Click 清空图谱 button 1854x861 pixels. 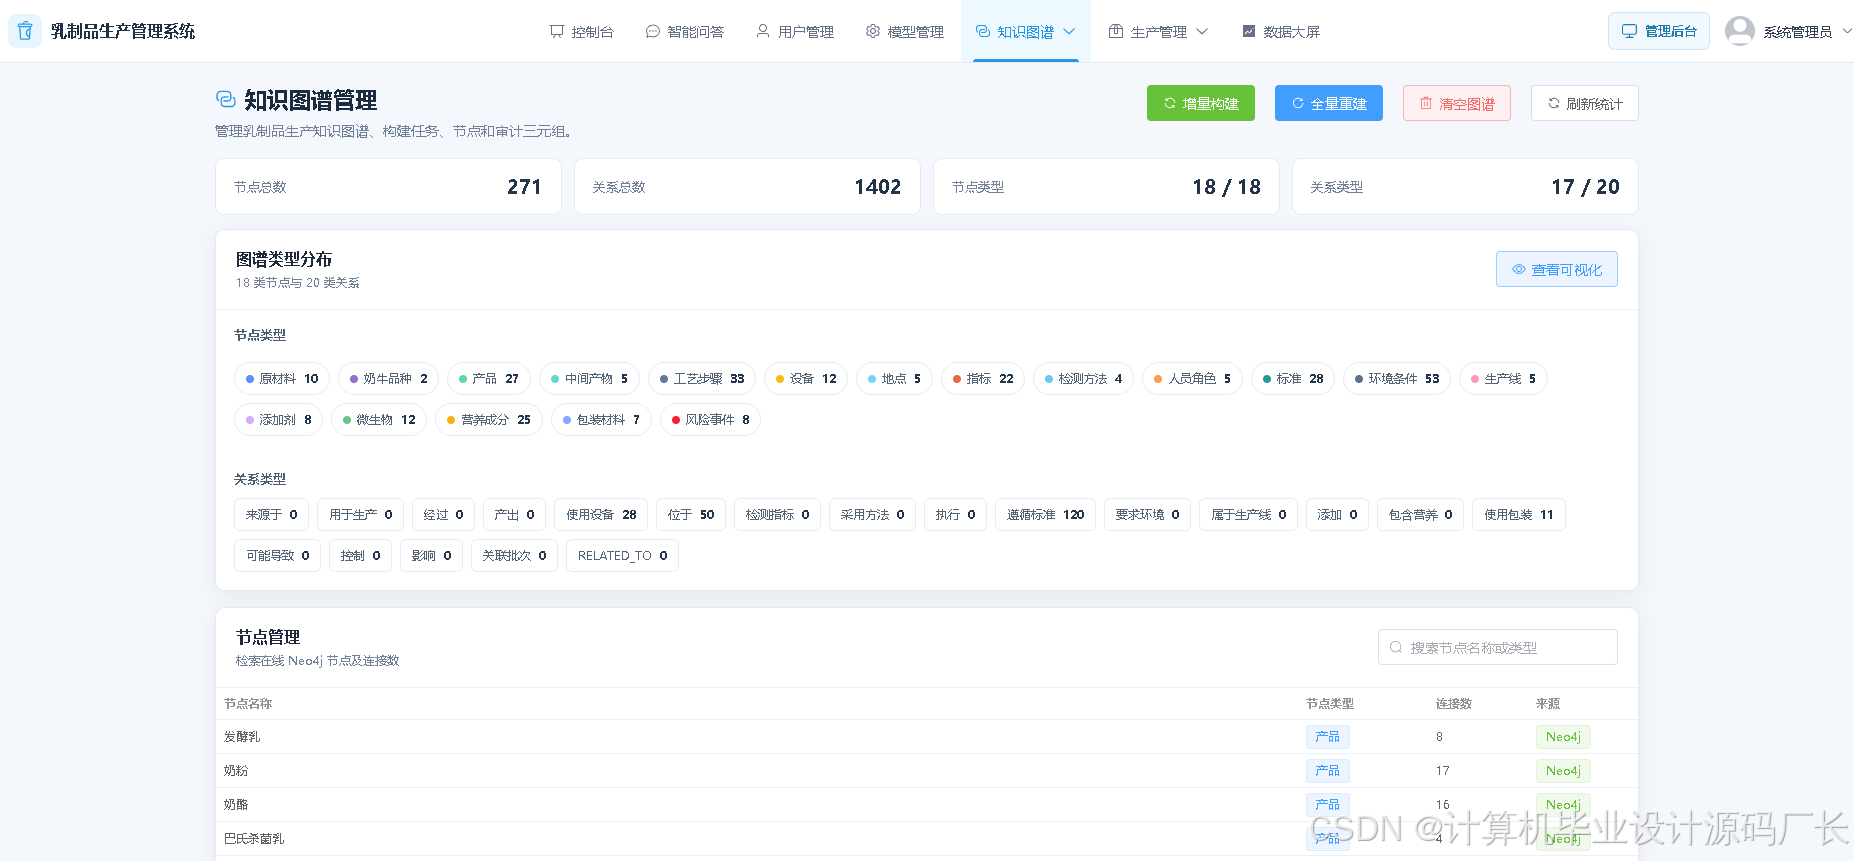pos(1457,103)
